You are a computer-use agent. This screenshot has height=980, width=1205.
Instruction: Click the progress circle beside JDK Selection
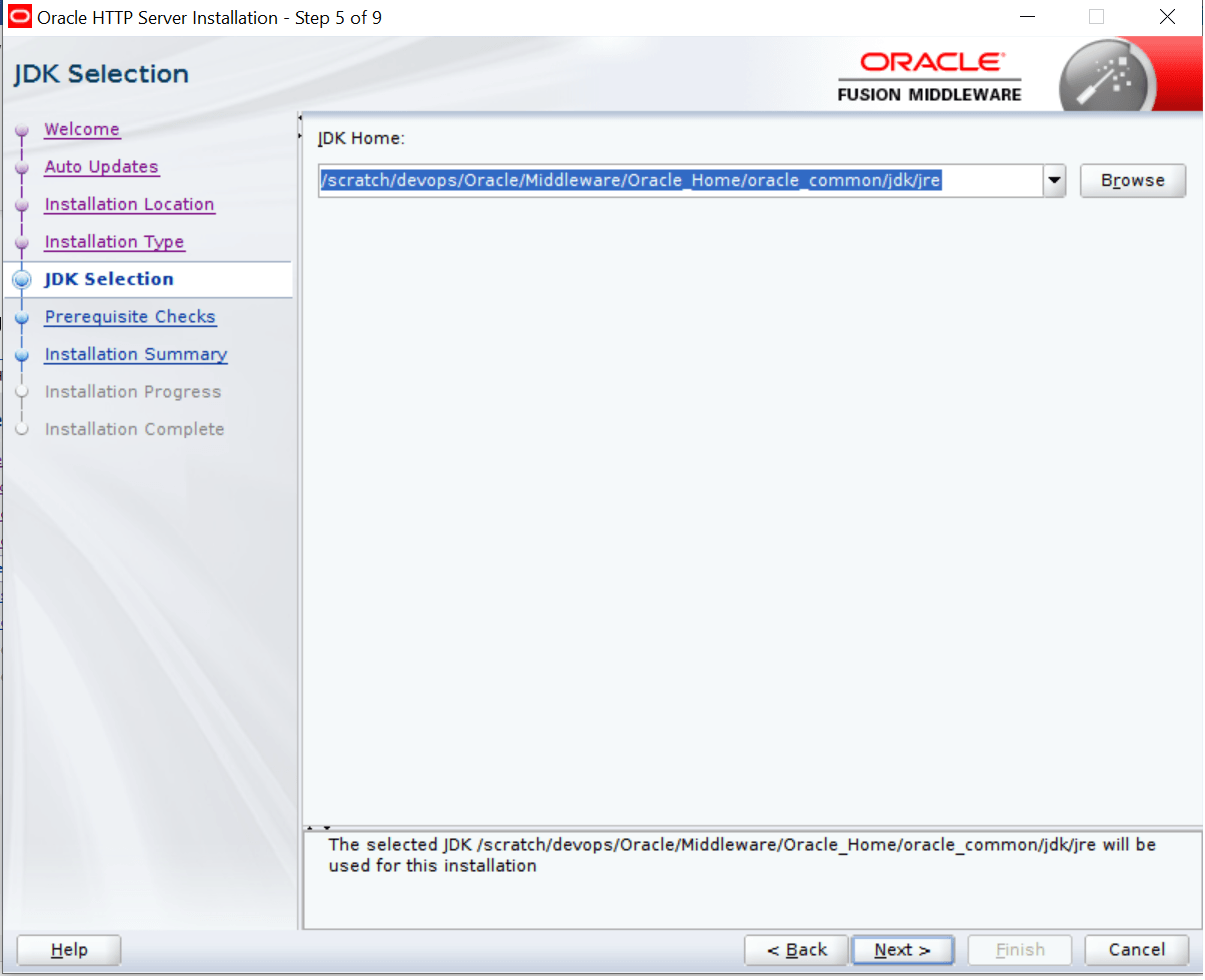(22, 279)
